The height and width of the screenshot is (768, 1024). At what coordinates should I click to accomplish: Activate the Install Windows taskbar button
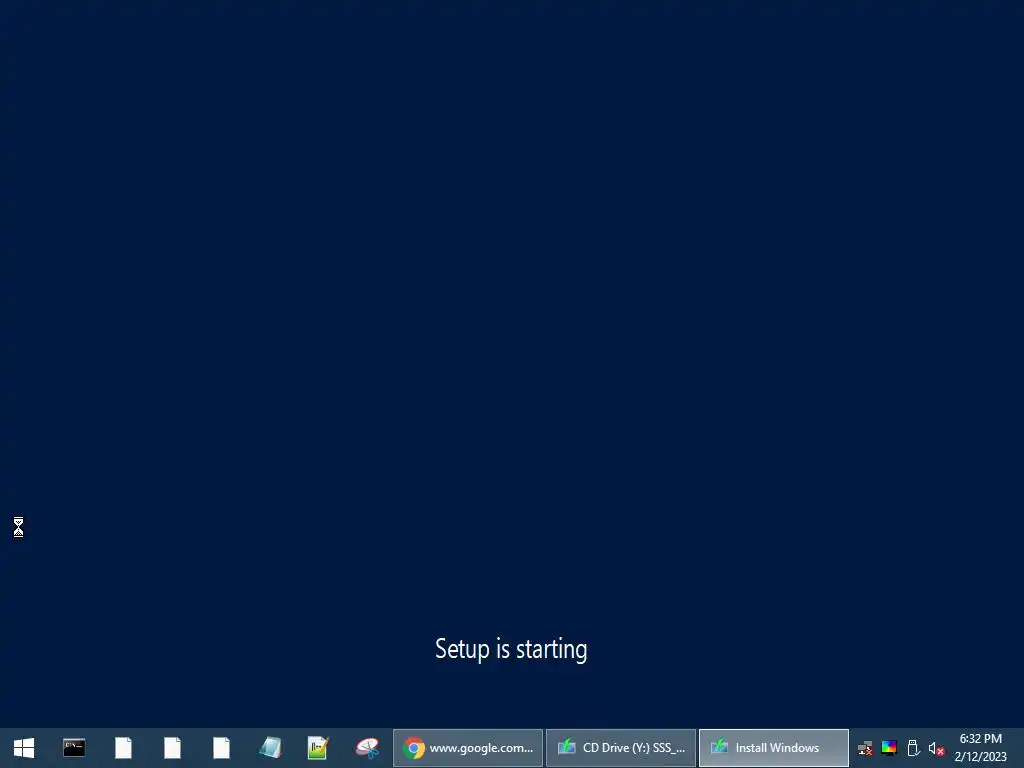[773, 748]
